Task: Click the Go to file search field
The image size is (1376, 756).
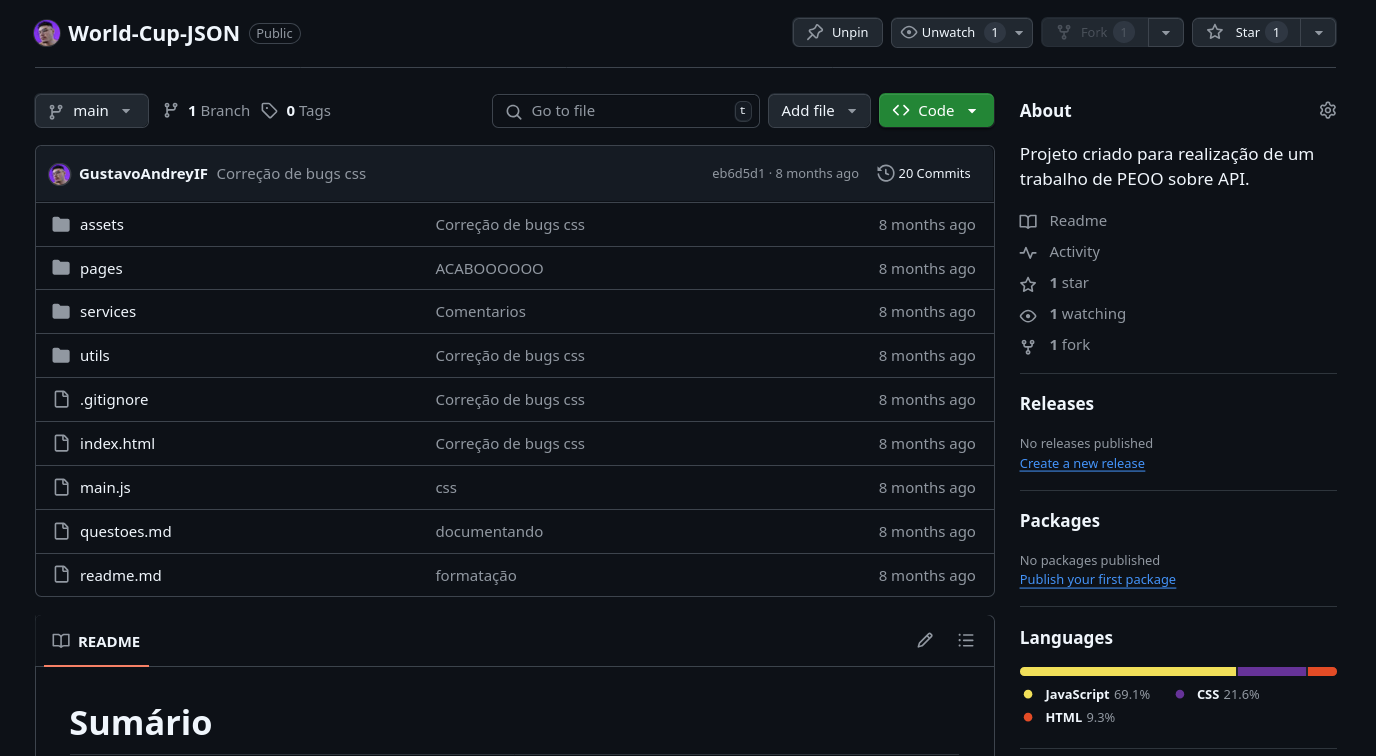Action: coord(625,111)
